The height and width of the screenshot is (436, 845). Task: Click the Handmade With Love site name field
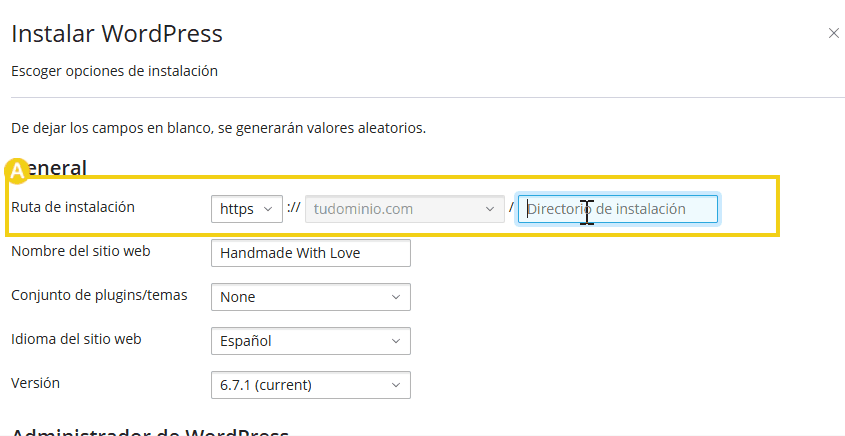pos(311,253)
